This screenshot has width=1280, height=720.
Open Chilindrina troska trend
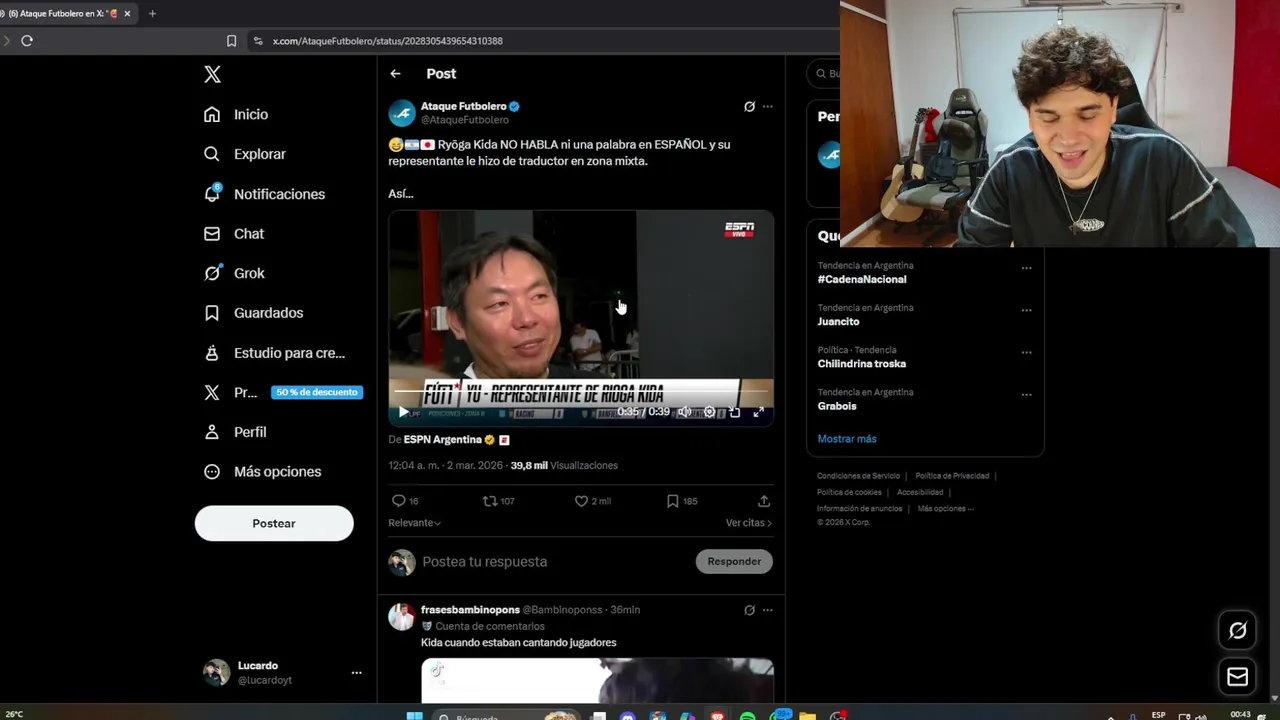[861, 364]
